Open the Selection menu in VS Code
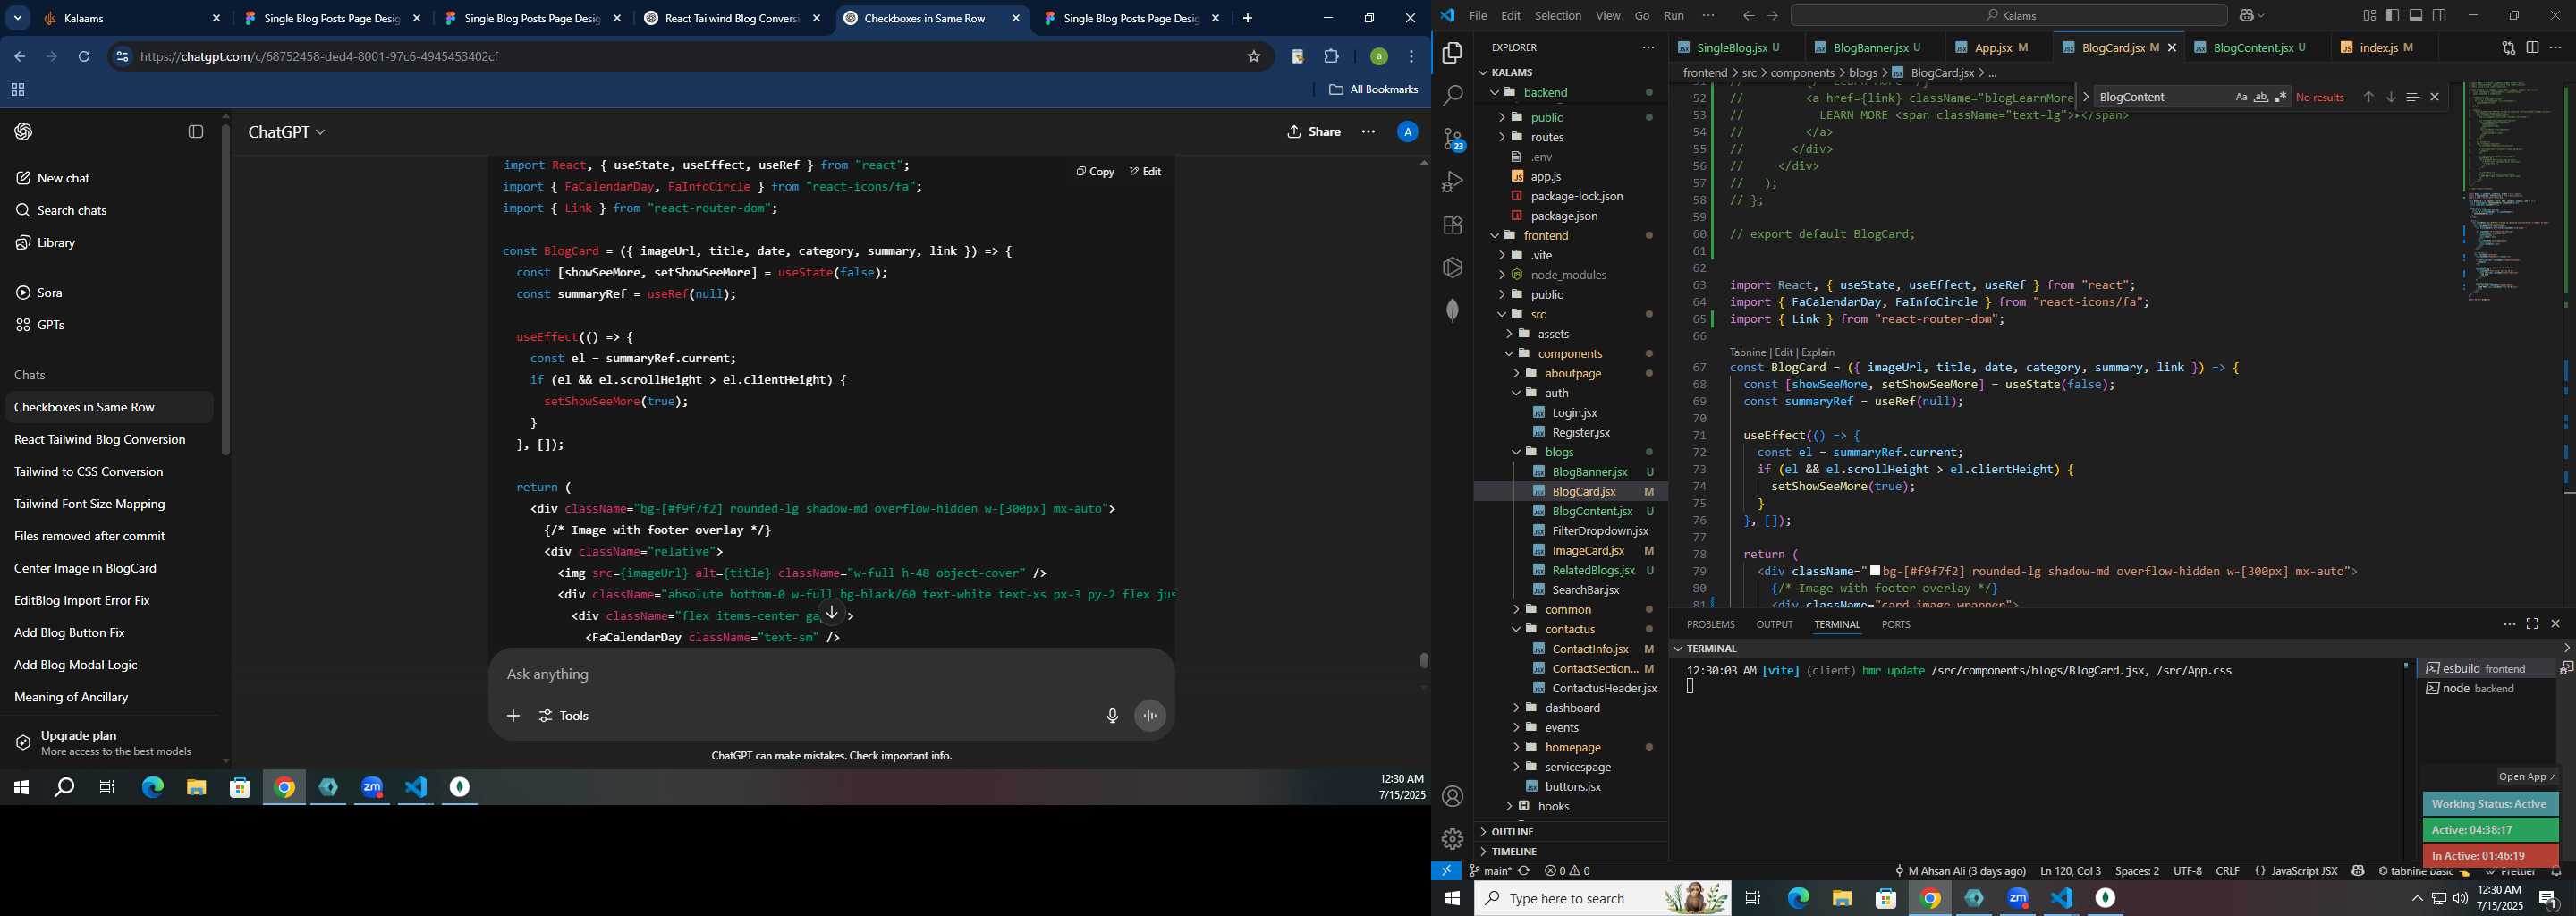Viewport: 2576px width, 916px height. click(1558, 16)
